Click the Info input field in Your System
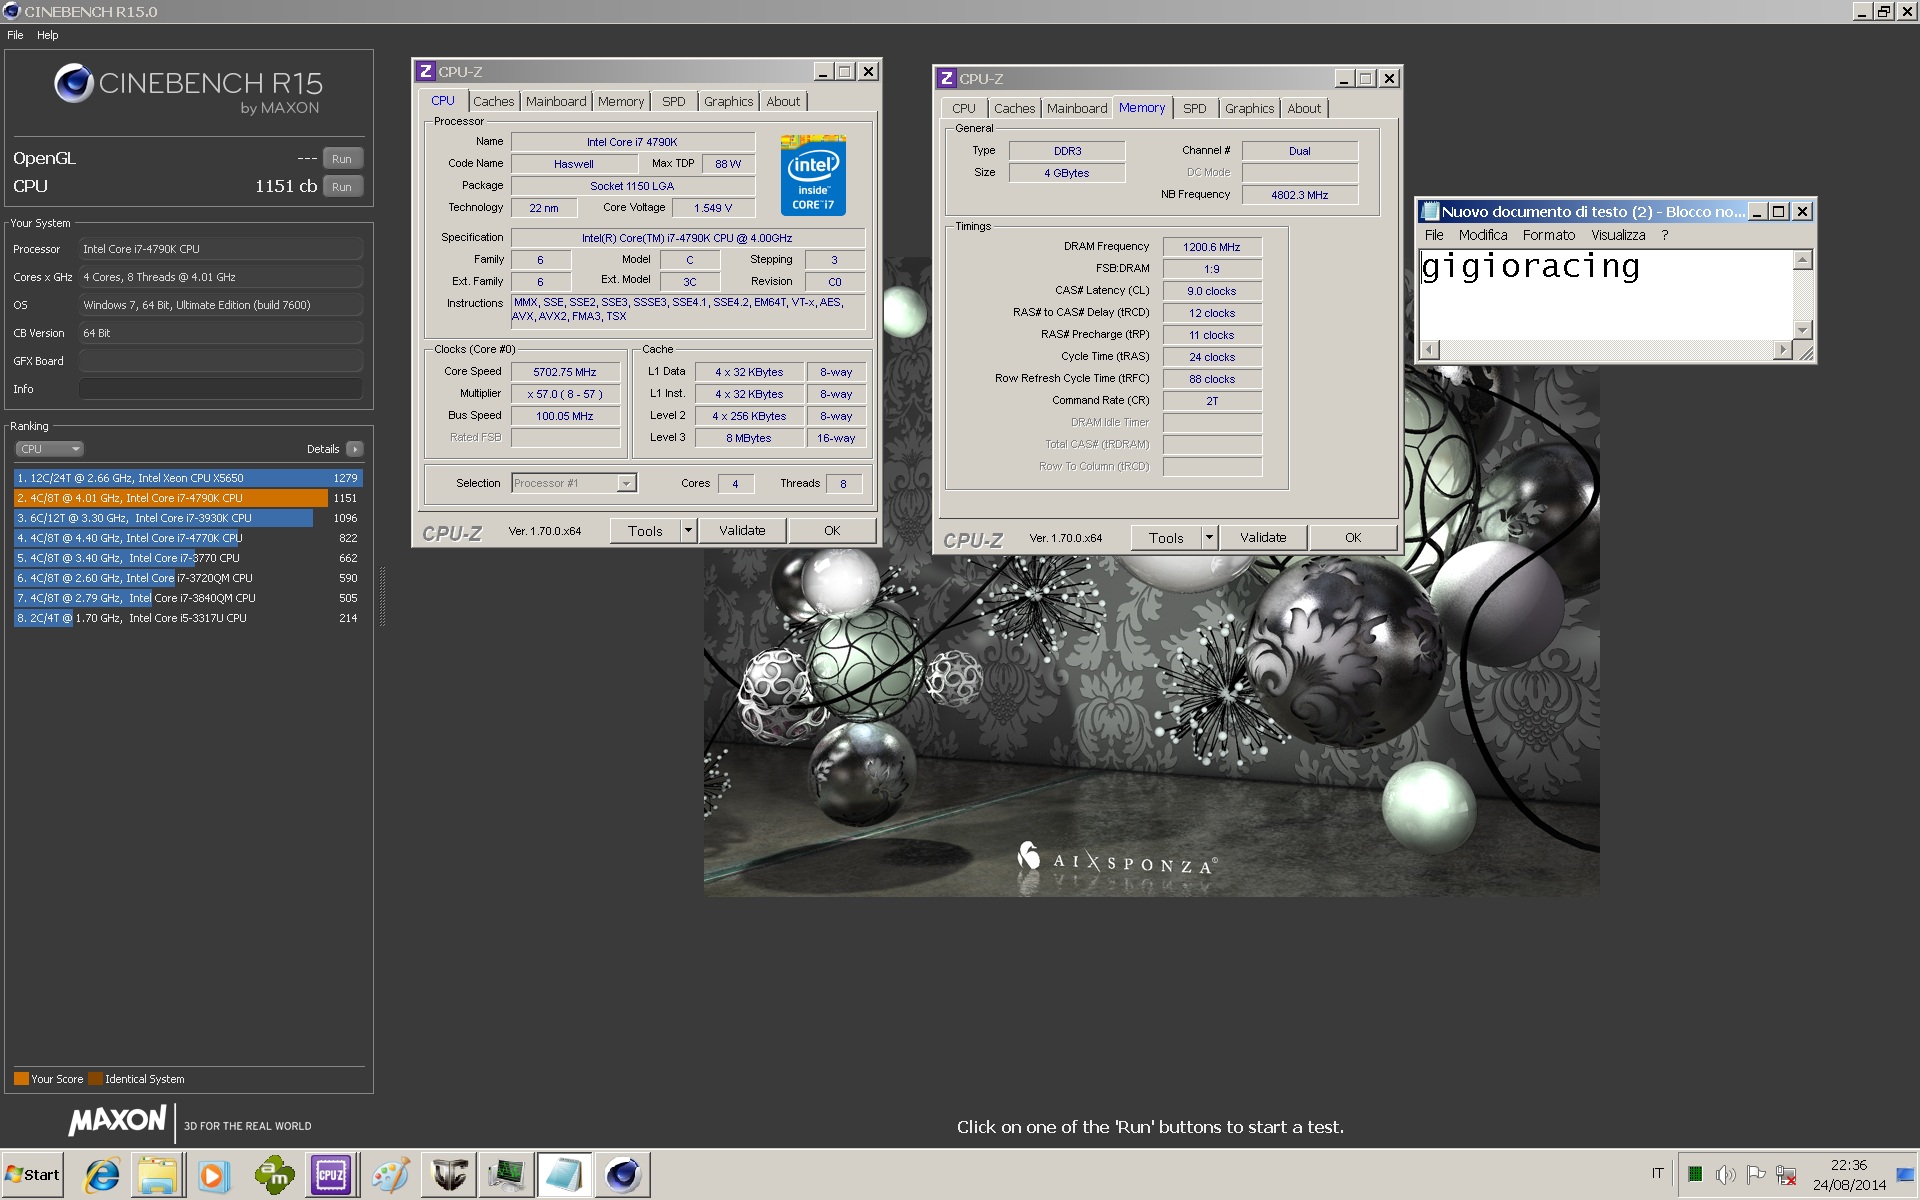1920x1200 pixels. coord(220,389)
